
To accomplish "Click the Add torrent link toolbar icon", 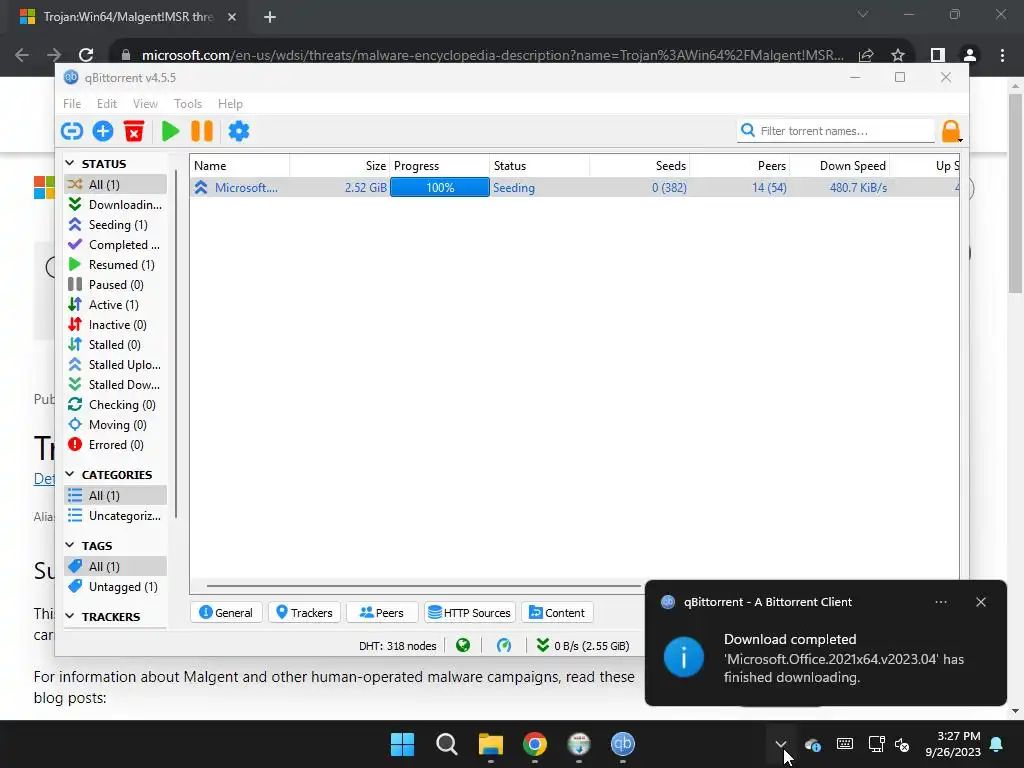I will (x=72, y=131).
